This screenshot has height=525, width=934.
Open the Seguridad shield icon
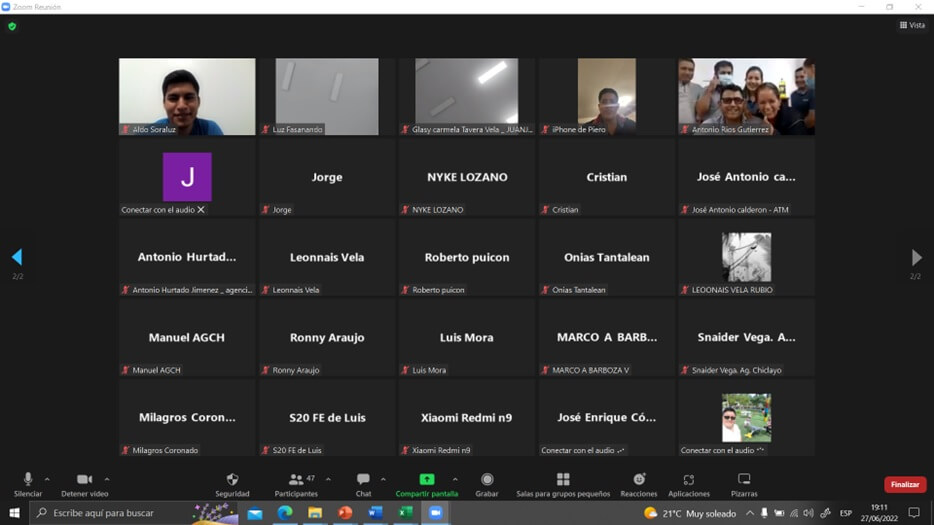(x=232, y=481)
